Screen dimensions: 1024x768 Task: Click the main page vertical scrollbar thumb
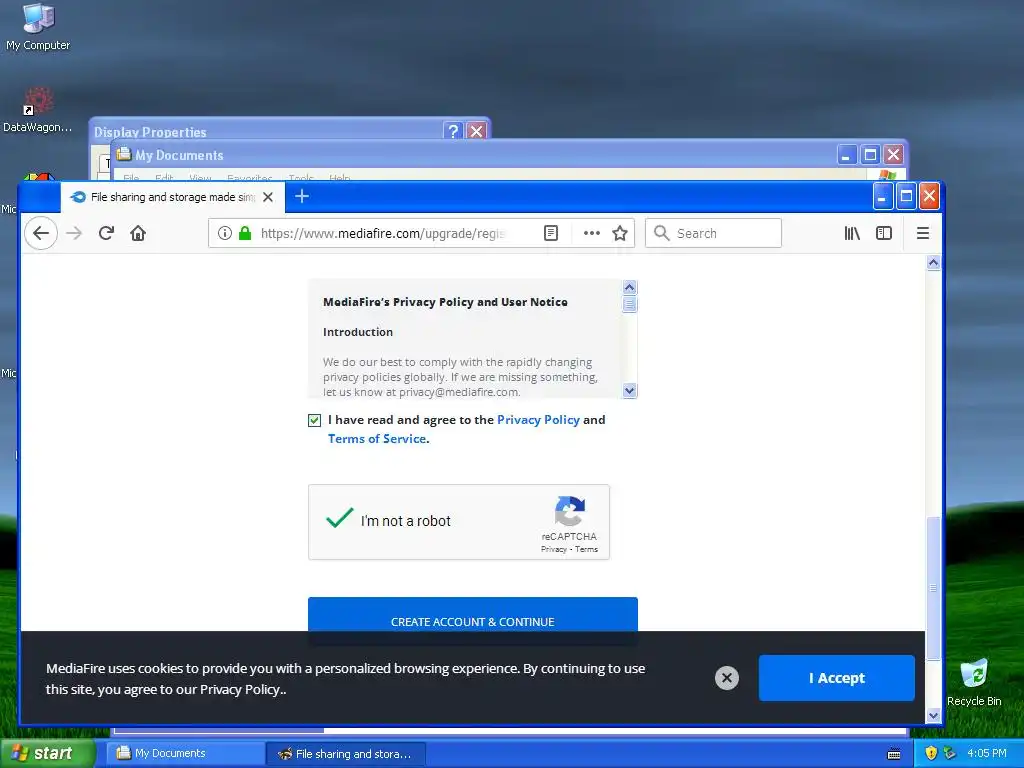[x=933, y=588]
